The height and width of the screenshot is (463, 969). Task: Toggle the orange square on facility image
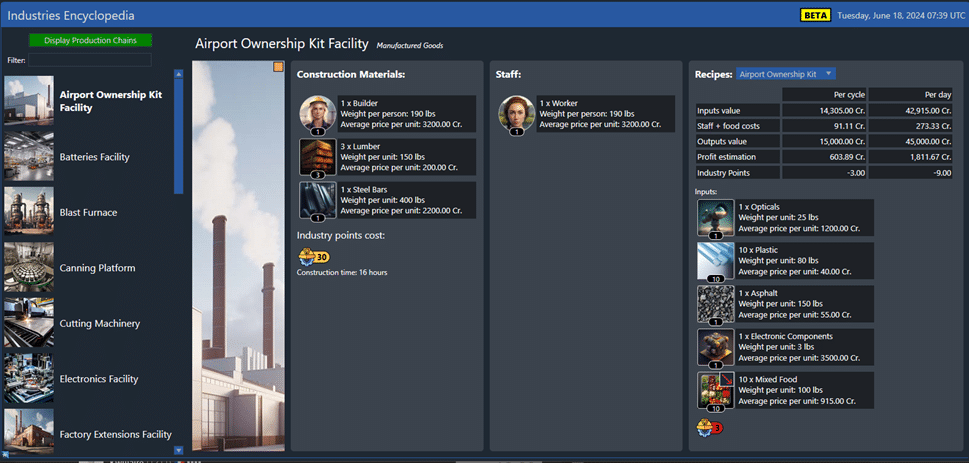(x=279, y=67)
